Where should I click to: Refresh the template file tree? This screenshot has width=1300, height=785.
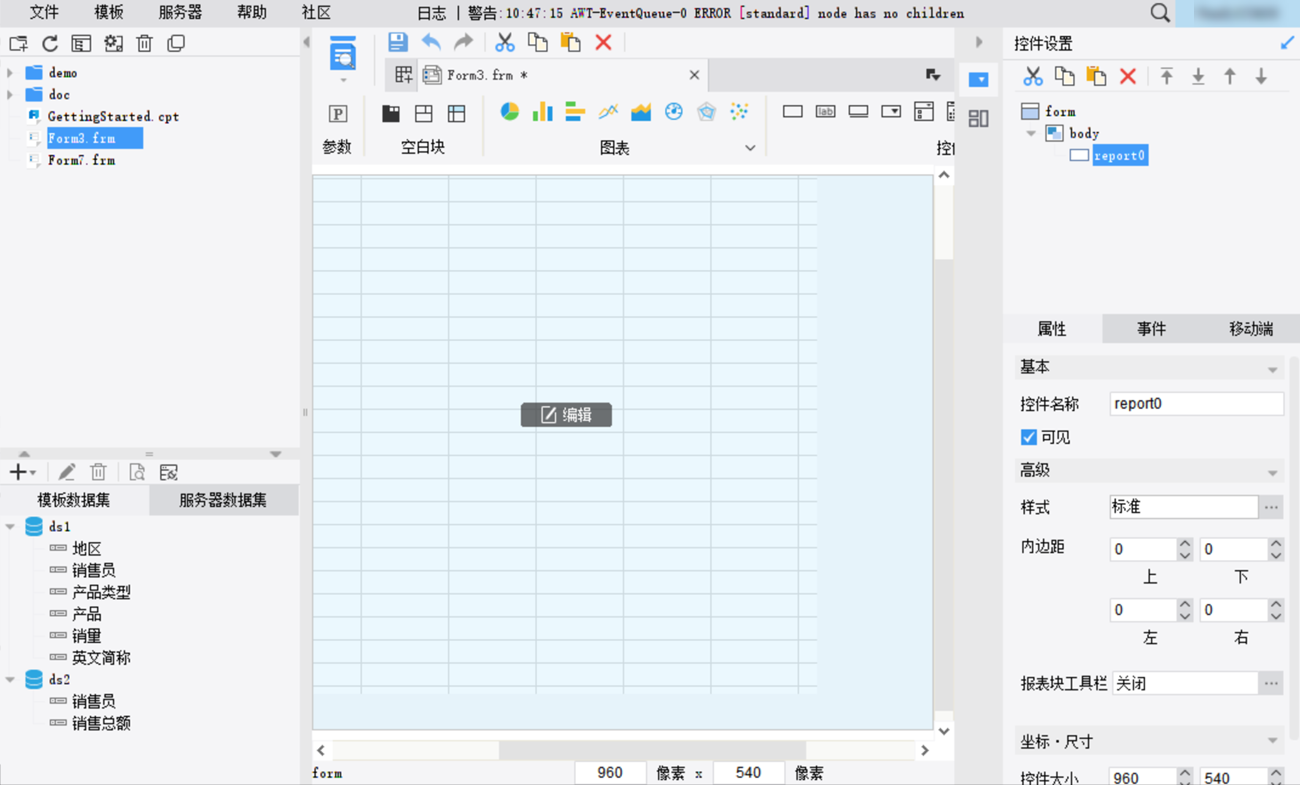pos(50,44)
